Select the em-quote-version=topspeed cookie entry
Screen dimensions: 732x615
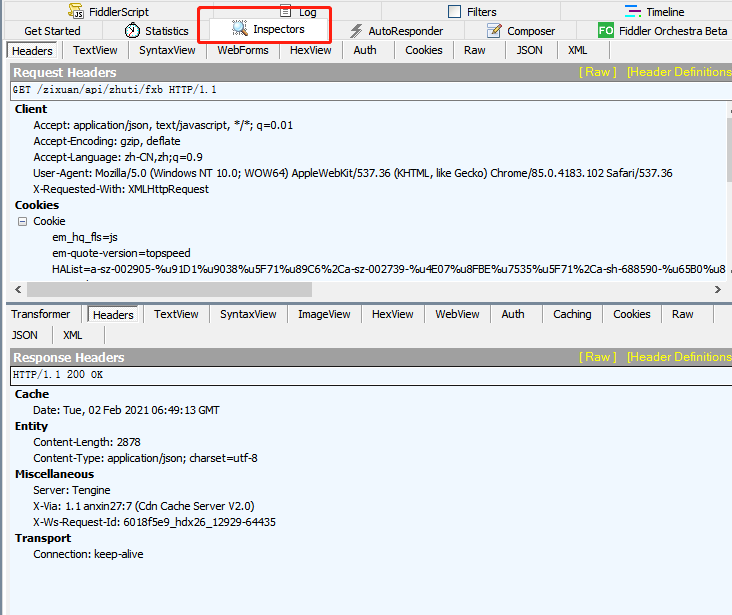tap(121, 253)
